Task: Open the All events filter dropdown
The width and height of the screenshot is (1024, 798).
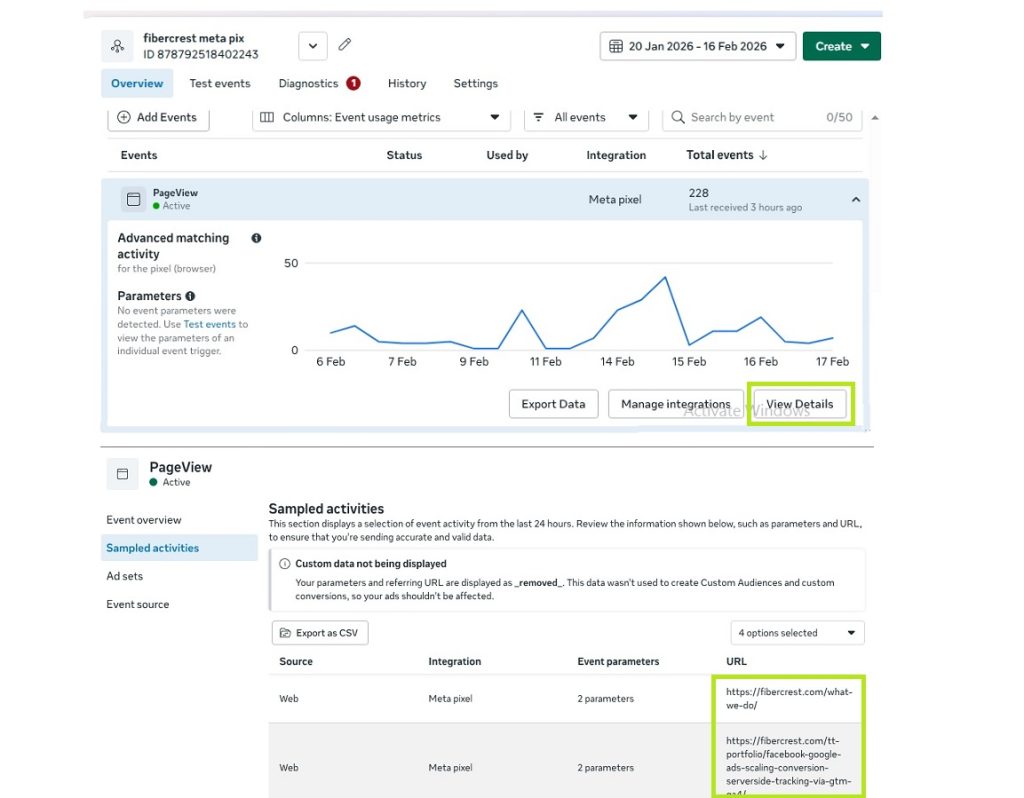Action: [x=585, y=117]
